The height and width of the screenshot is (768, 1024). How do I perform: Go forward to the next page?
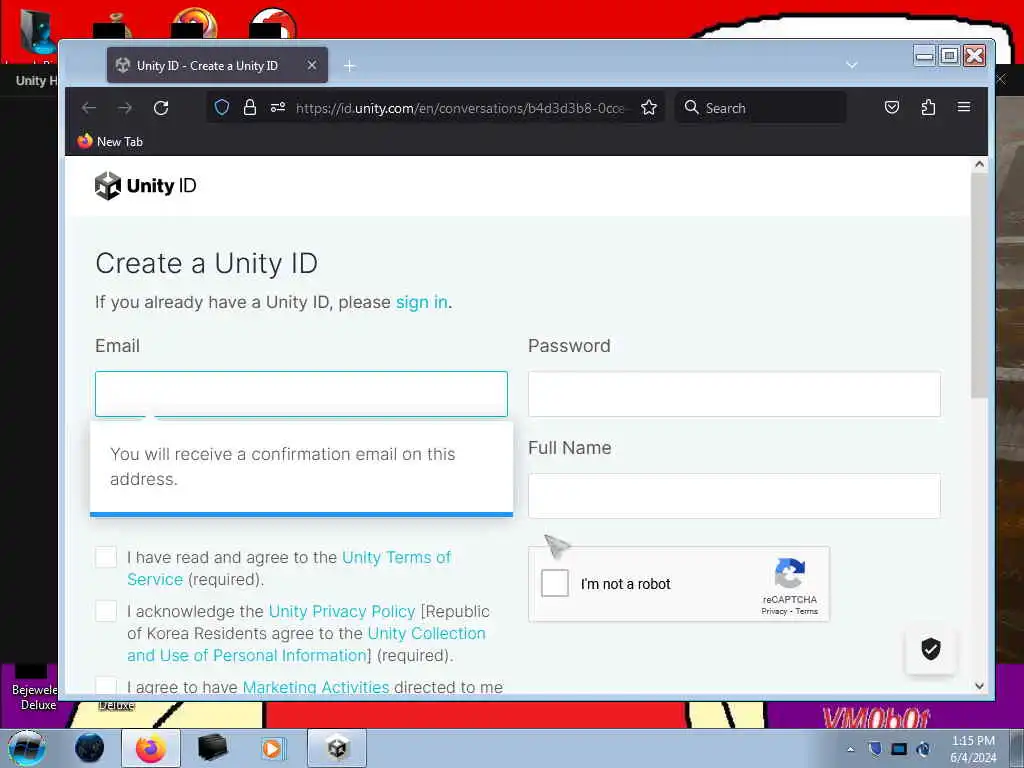click(x=125, y=108)
